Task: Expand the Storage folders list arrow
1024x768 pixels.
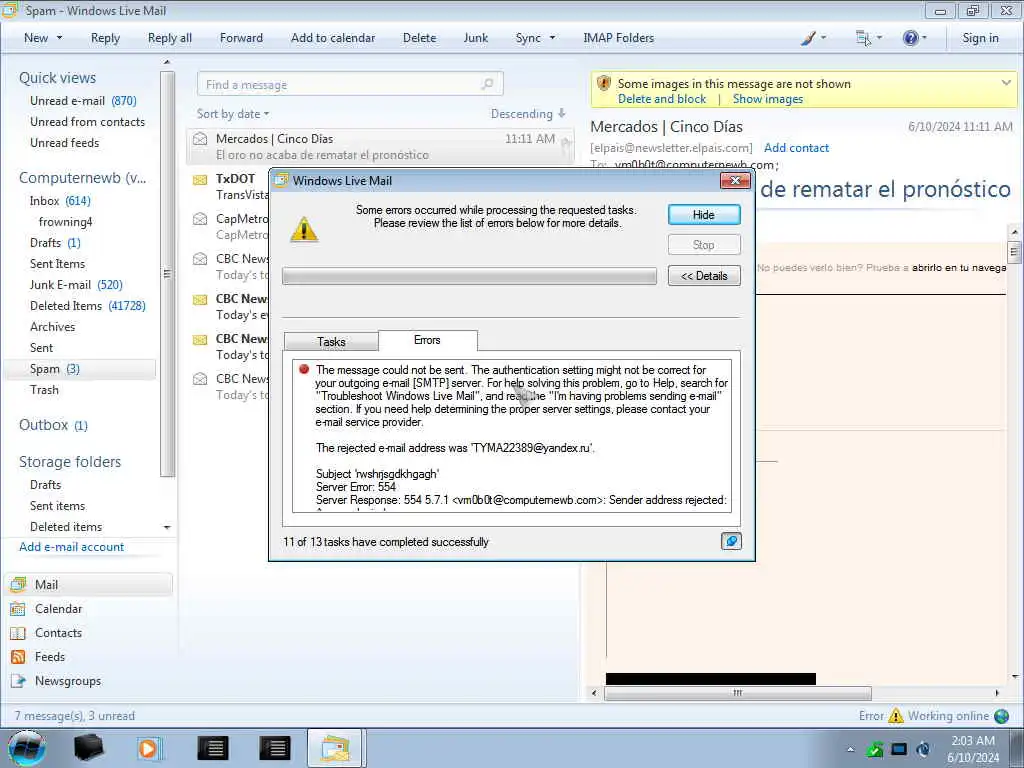Action: [167, 527]
